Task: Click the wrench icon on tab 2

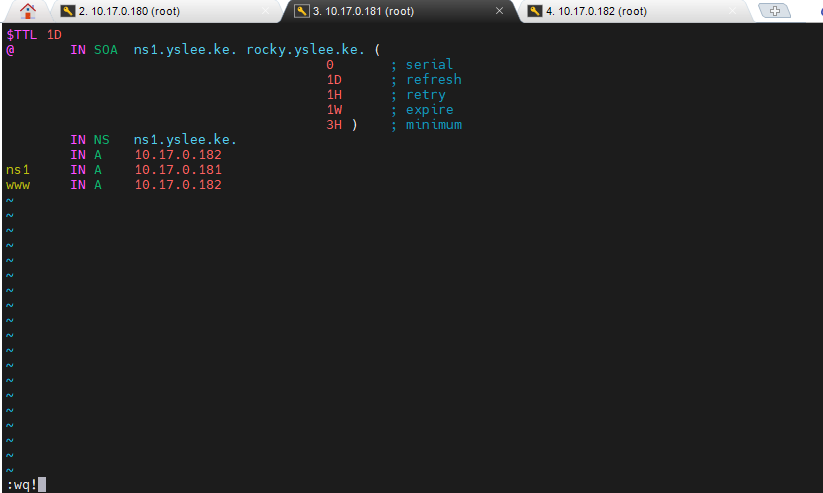Action: (x=68, y=11)
